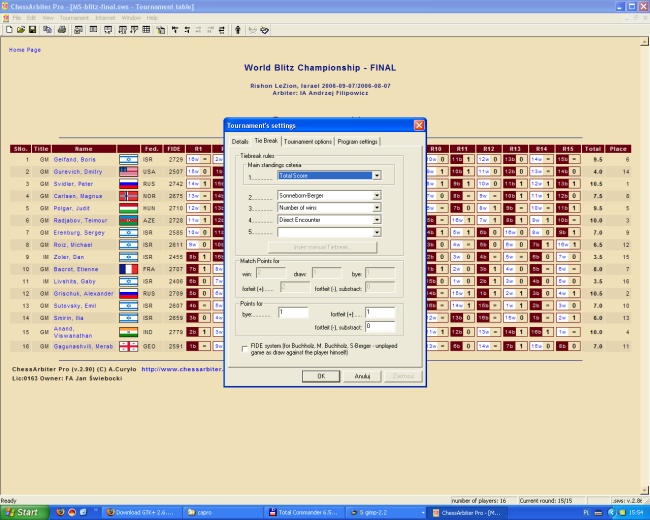The image size is (650, 520).
Task: Click Firefox icon in quick launch bar
Action: click(61, 512)
